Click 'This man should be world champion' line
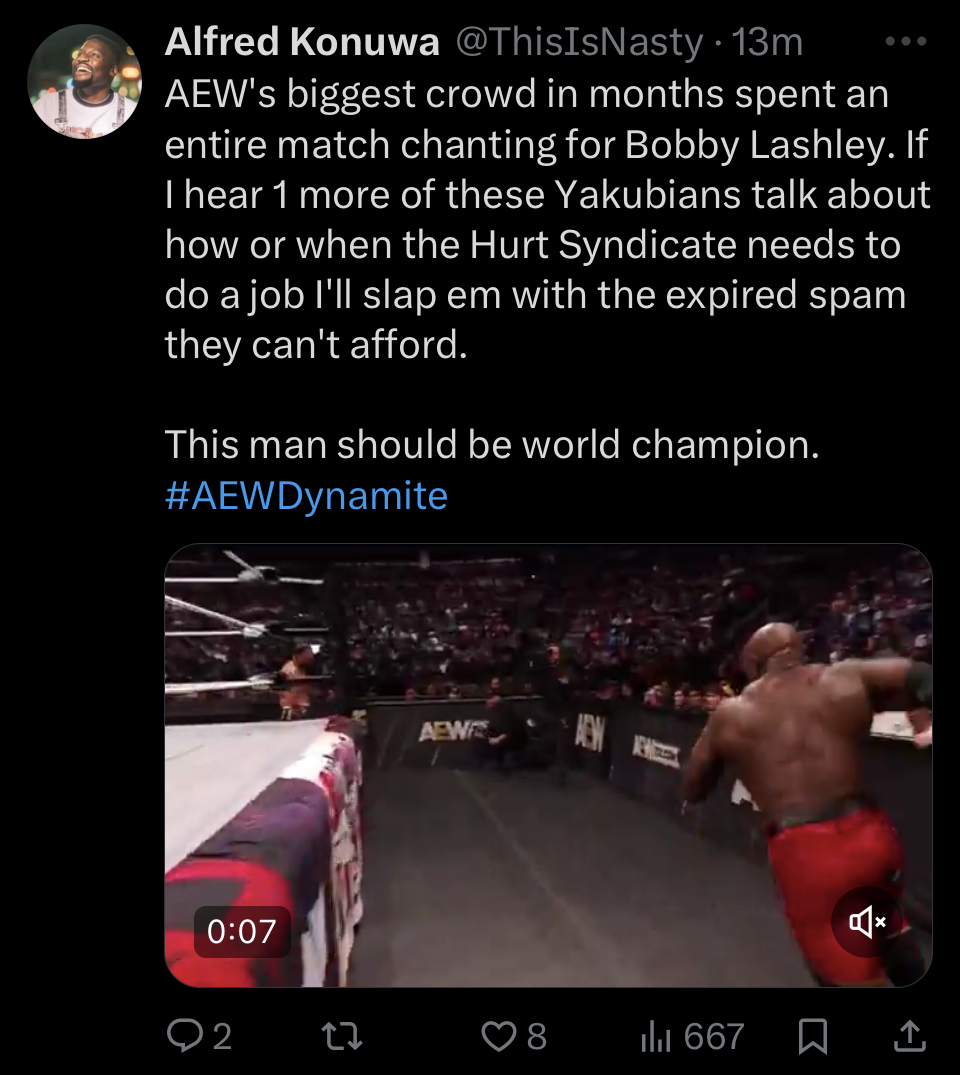 (492, 445)
